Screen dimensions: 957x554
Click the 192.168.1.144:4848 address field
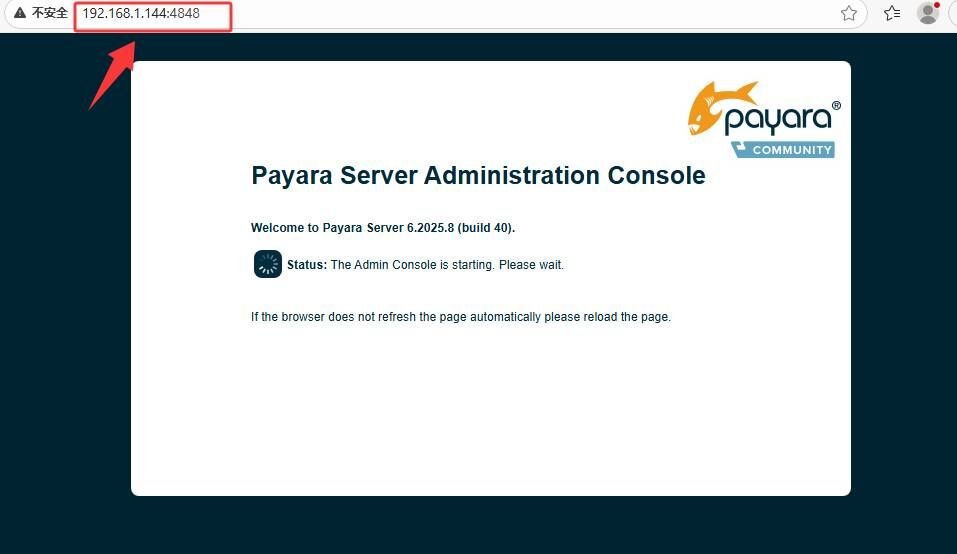pyautogui.click(x=141, y=13)
